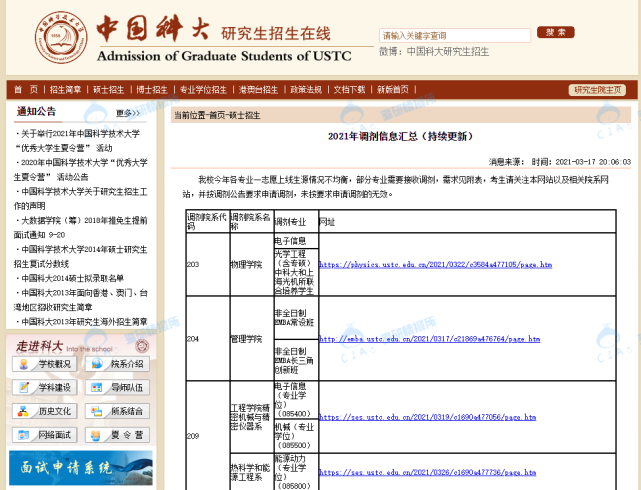Viewport: 641px width, 490px height.
Task: Open 港澳台招生 menu item
Action: tap(258, 89)
